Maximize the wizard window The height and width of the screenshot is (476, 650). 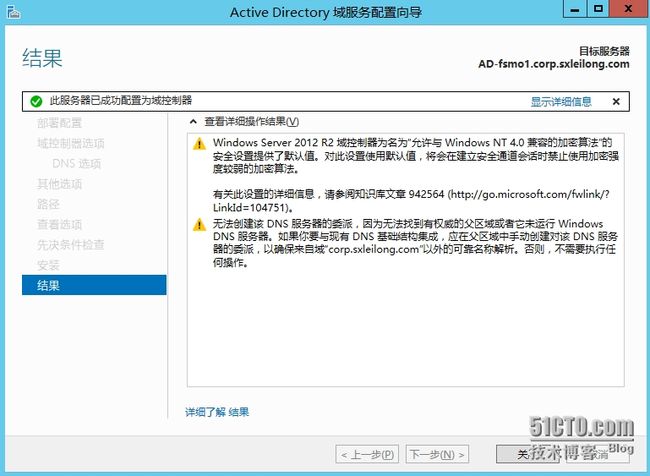(598, 9)
